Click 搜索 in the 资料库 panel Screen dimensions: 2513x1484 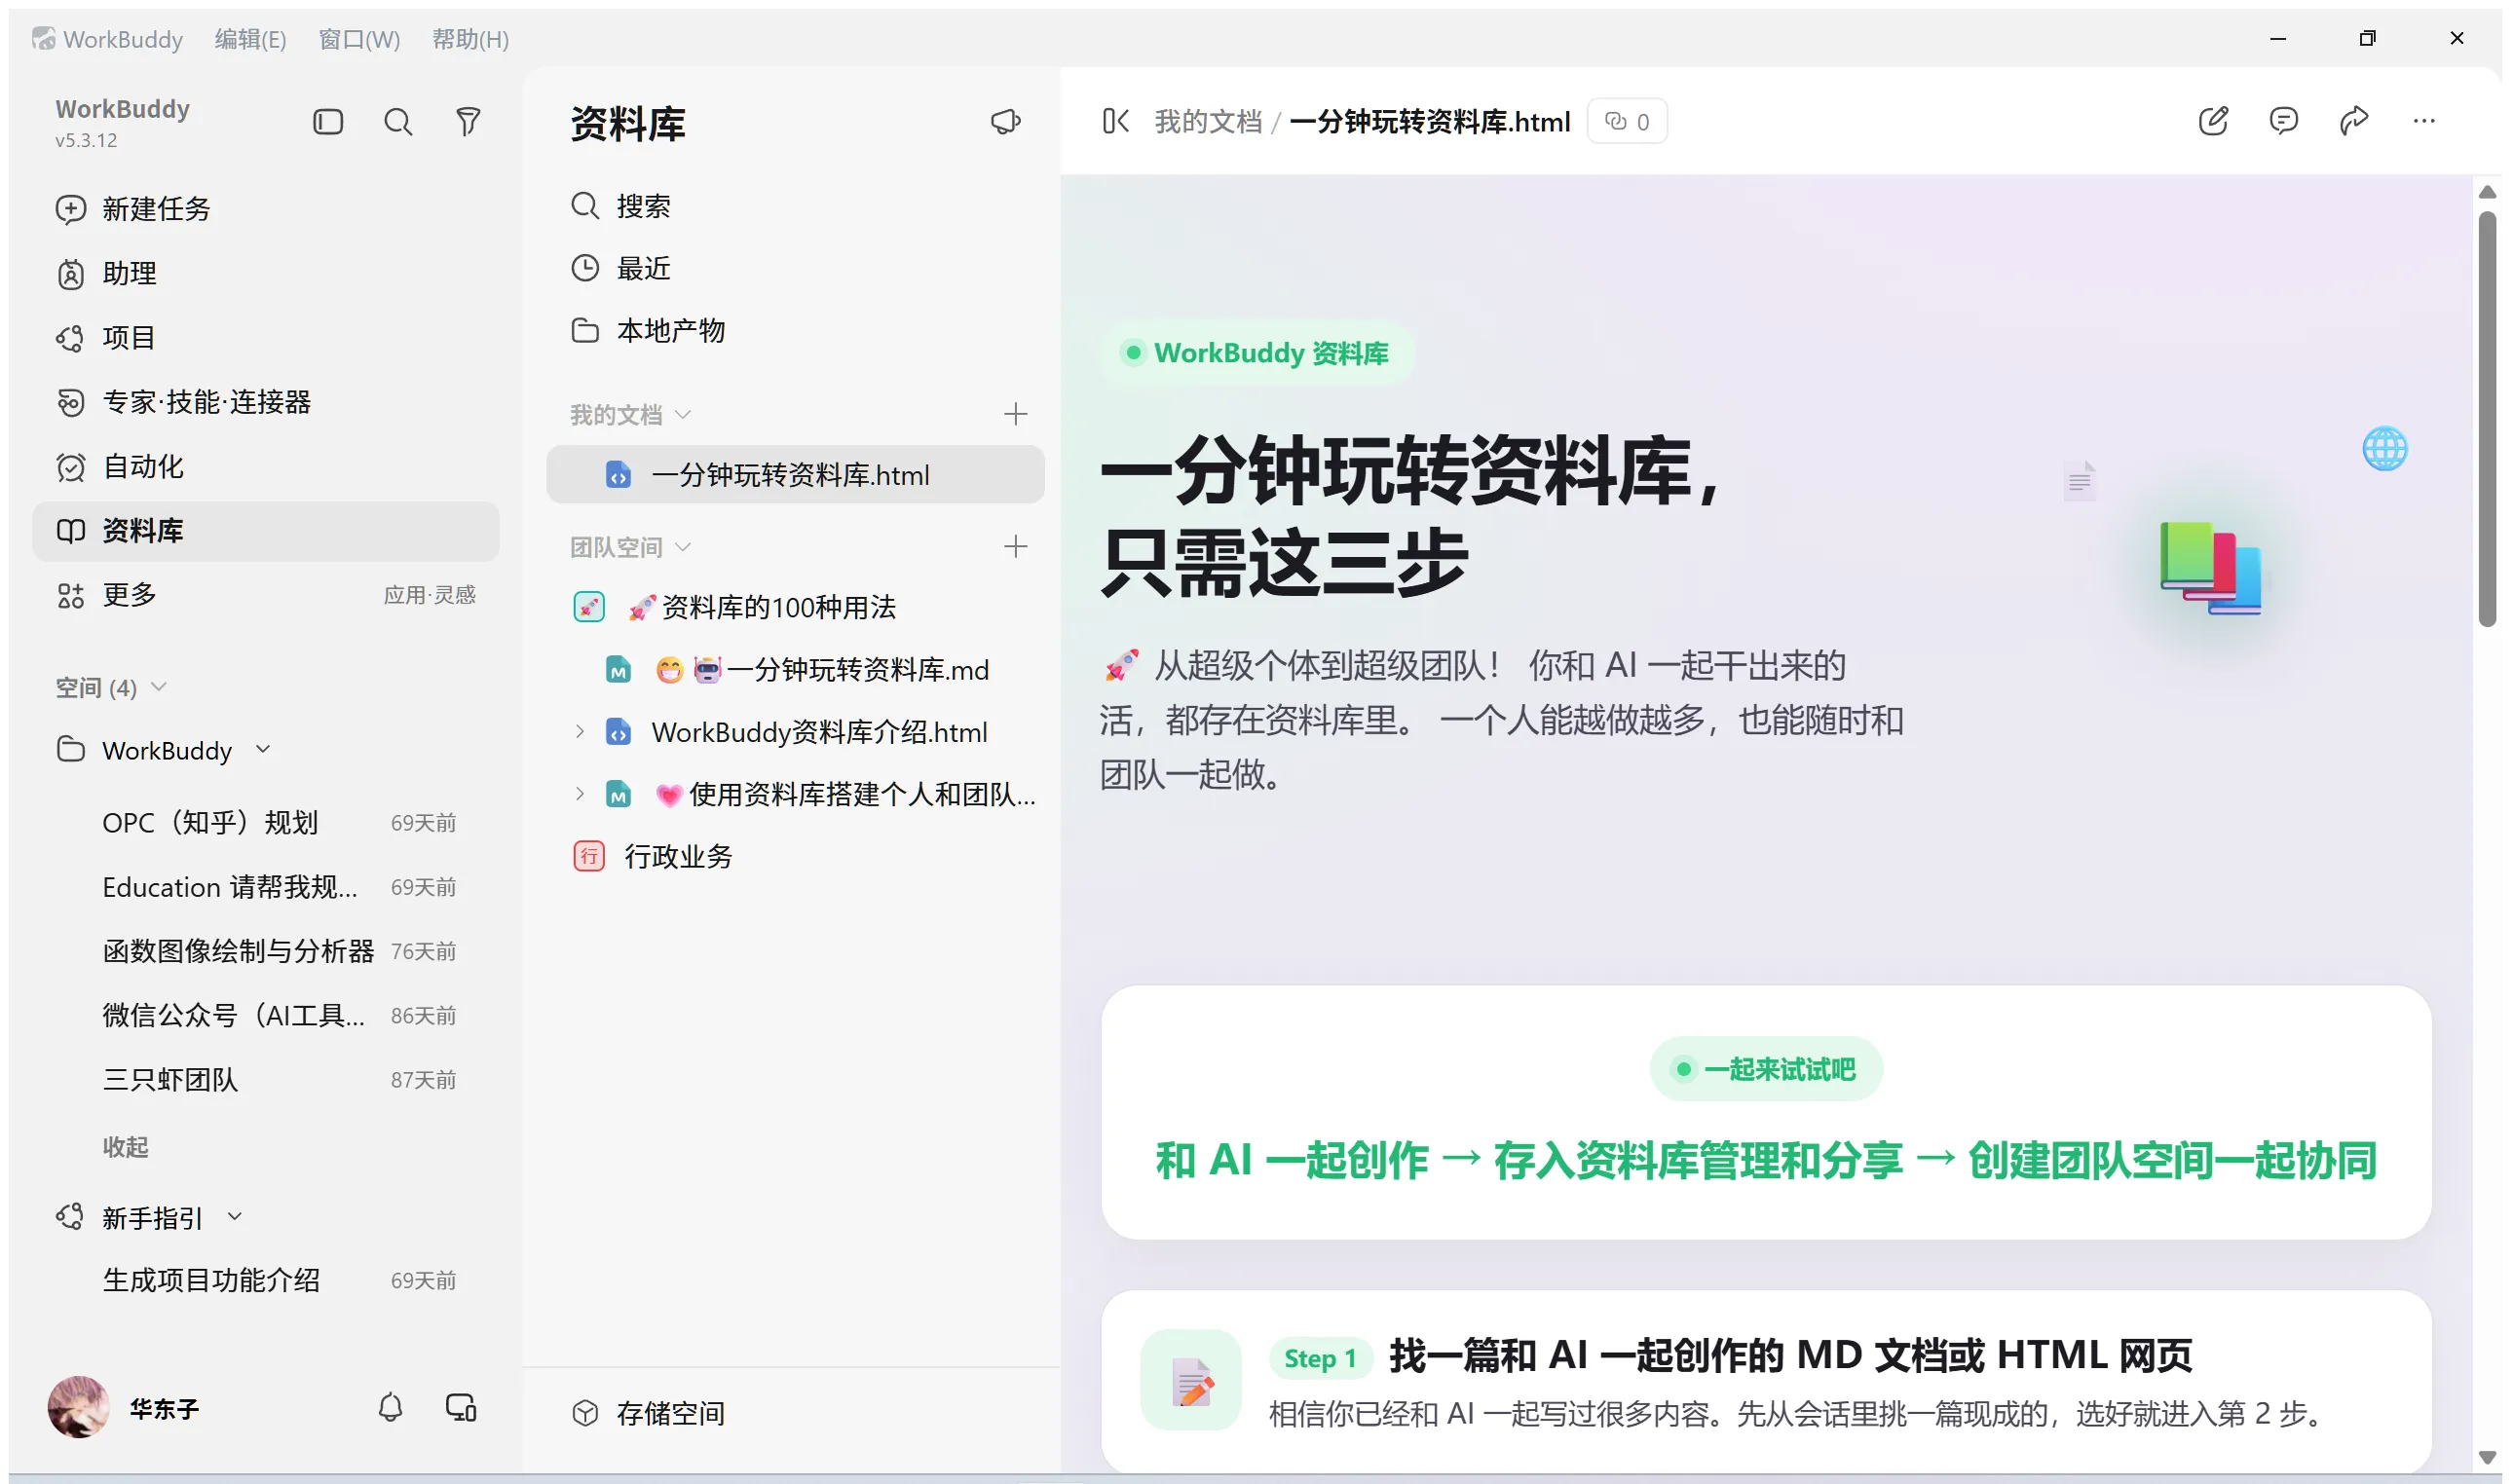click(x=795, y=206)
